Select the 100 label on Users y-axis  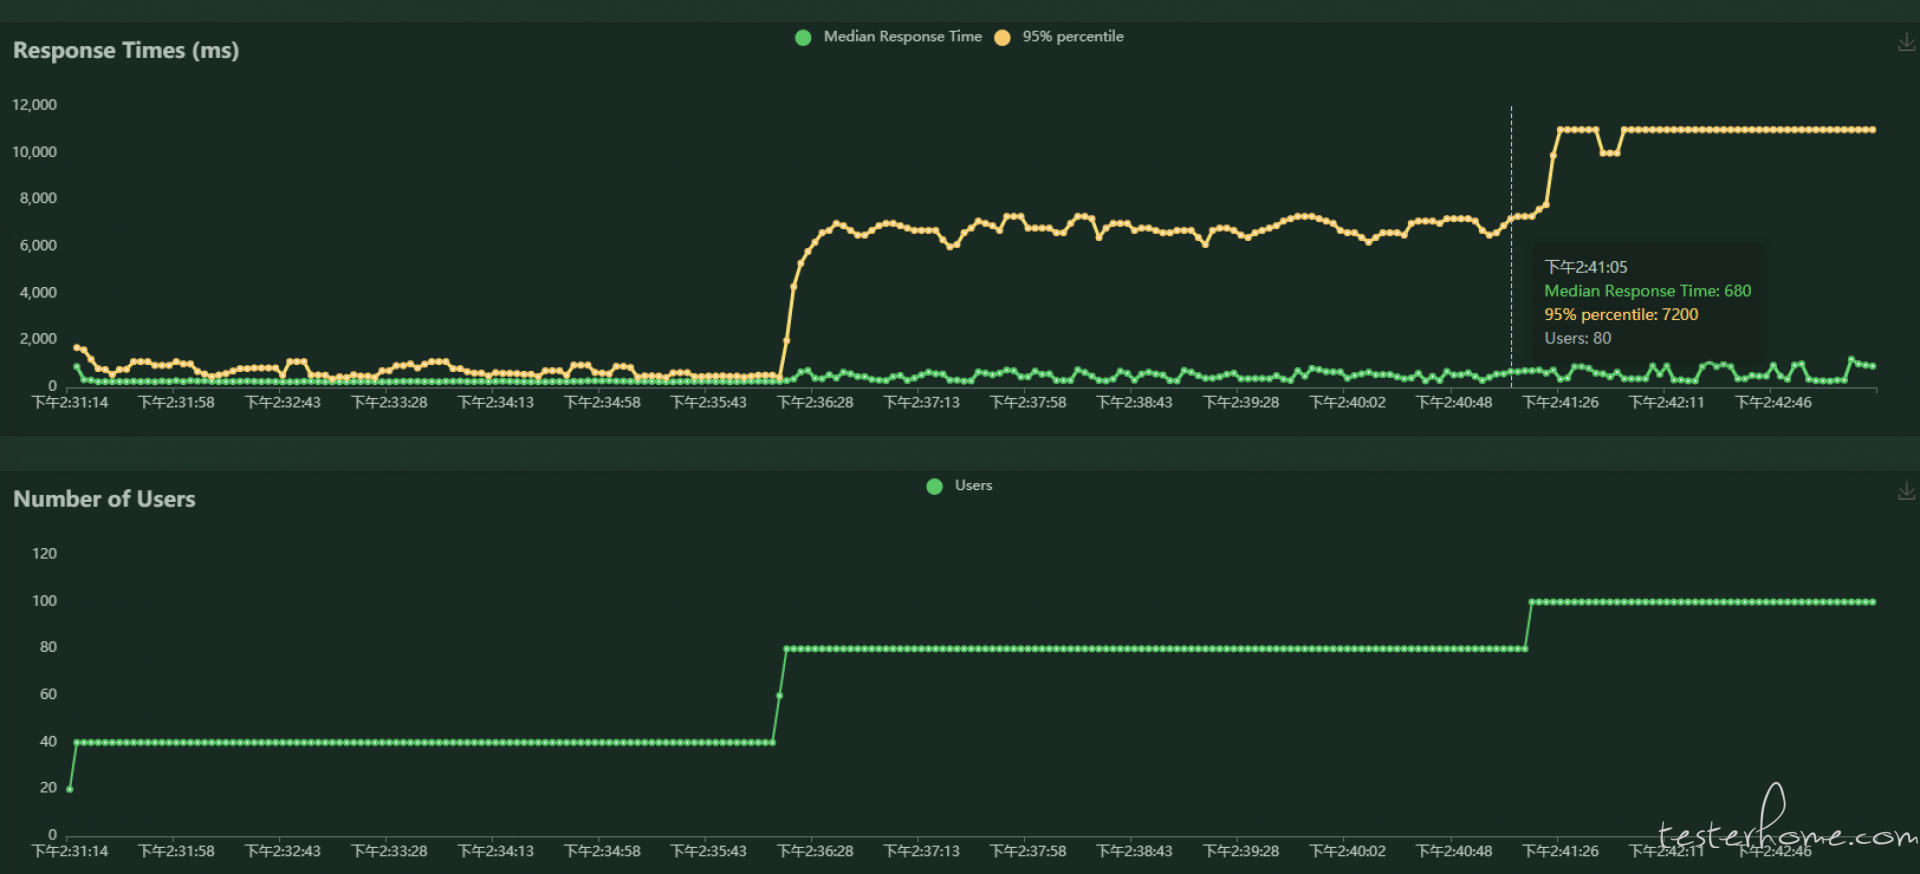coord(44,600)
